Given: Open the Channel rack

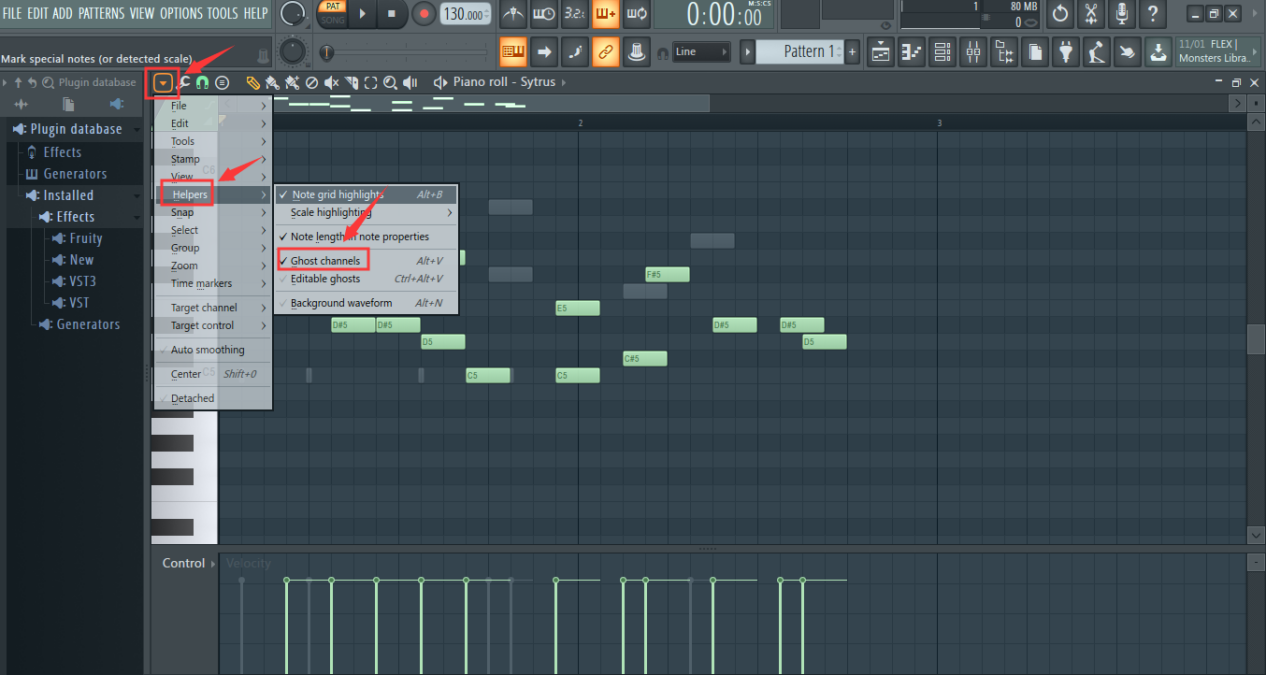Looking at the screenshot, I should pos(944,52).
